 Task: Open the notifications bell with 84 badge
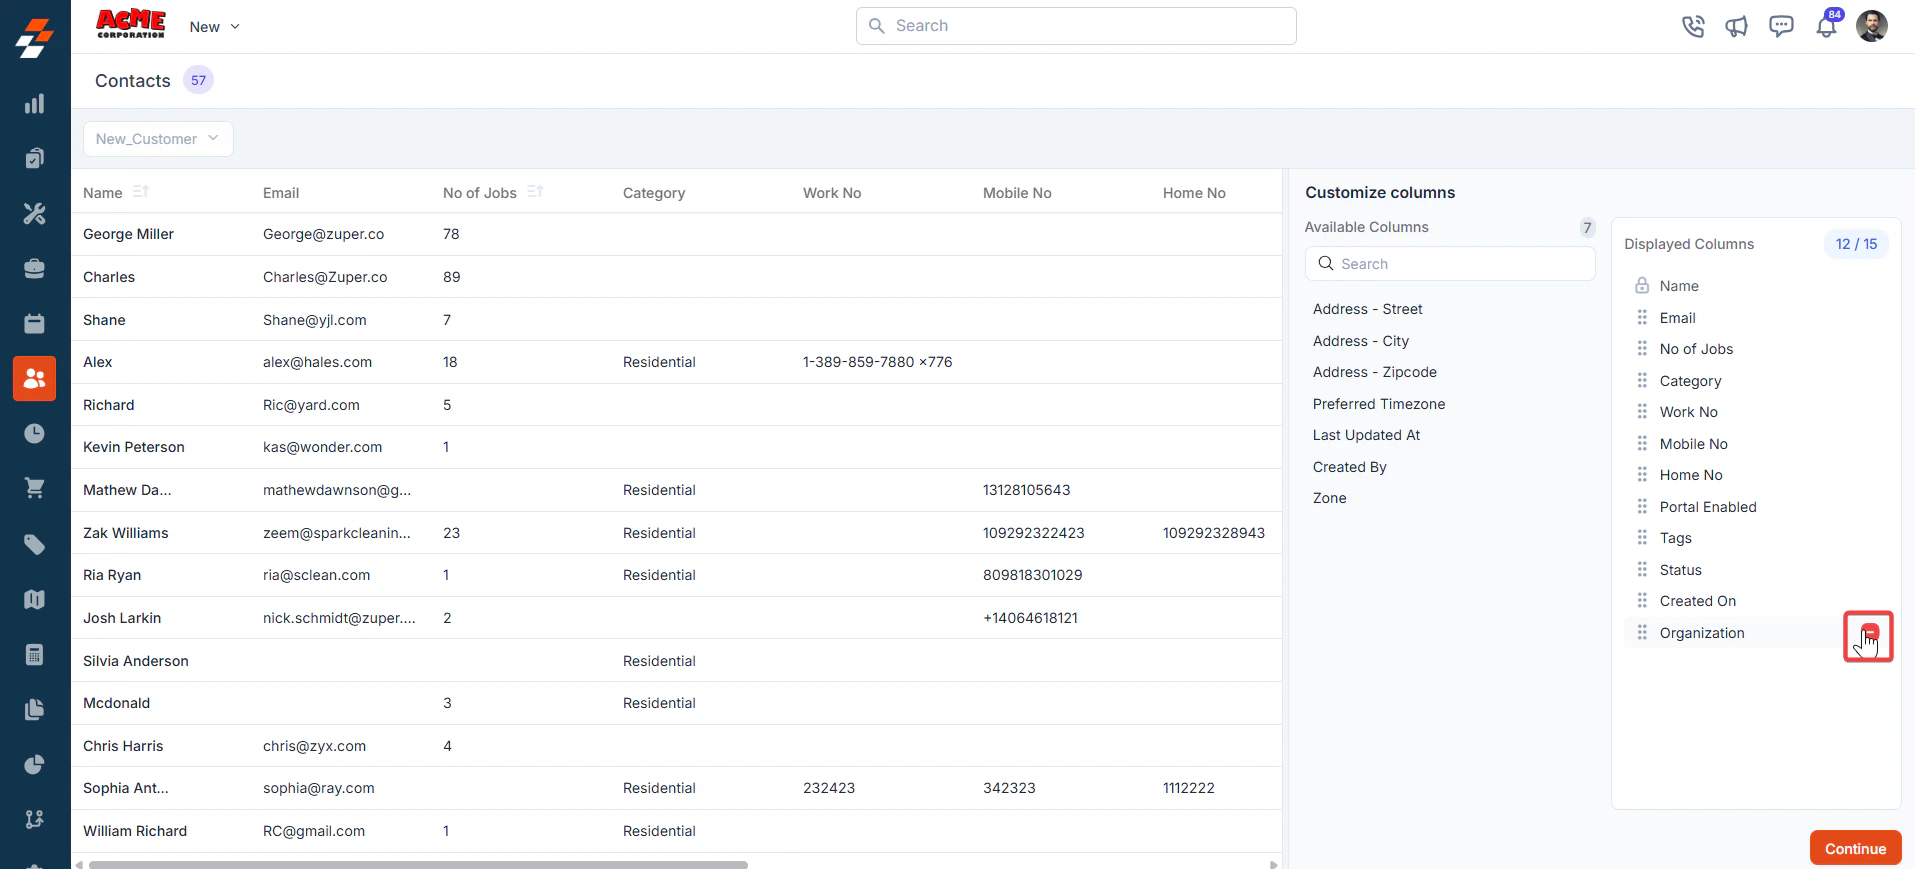tap(1827, 25)
